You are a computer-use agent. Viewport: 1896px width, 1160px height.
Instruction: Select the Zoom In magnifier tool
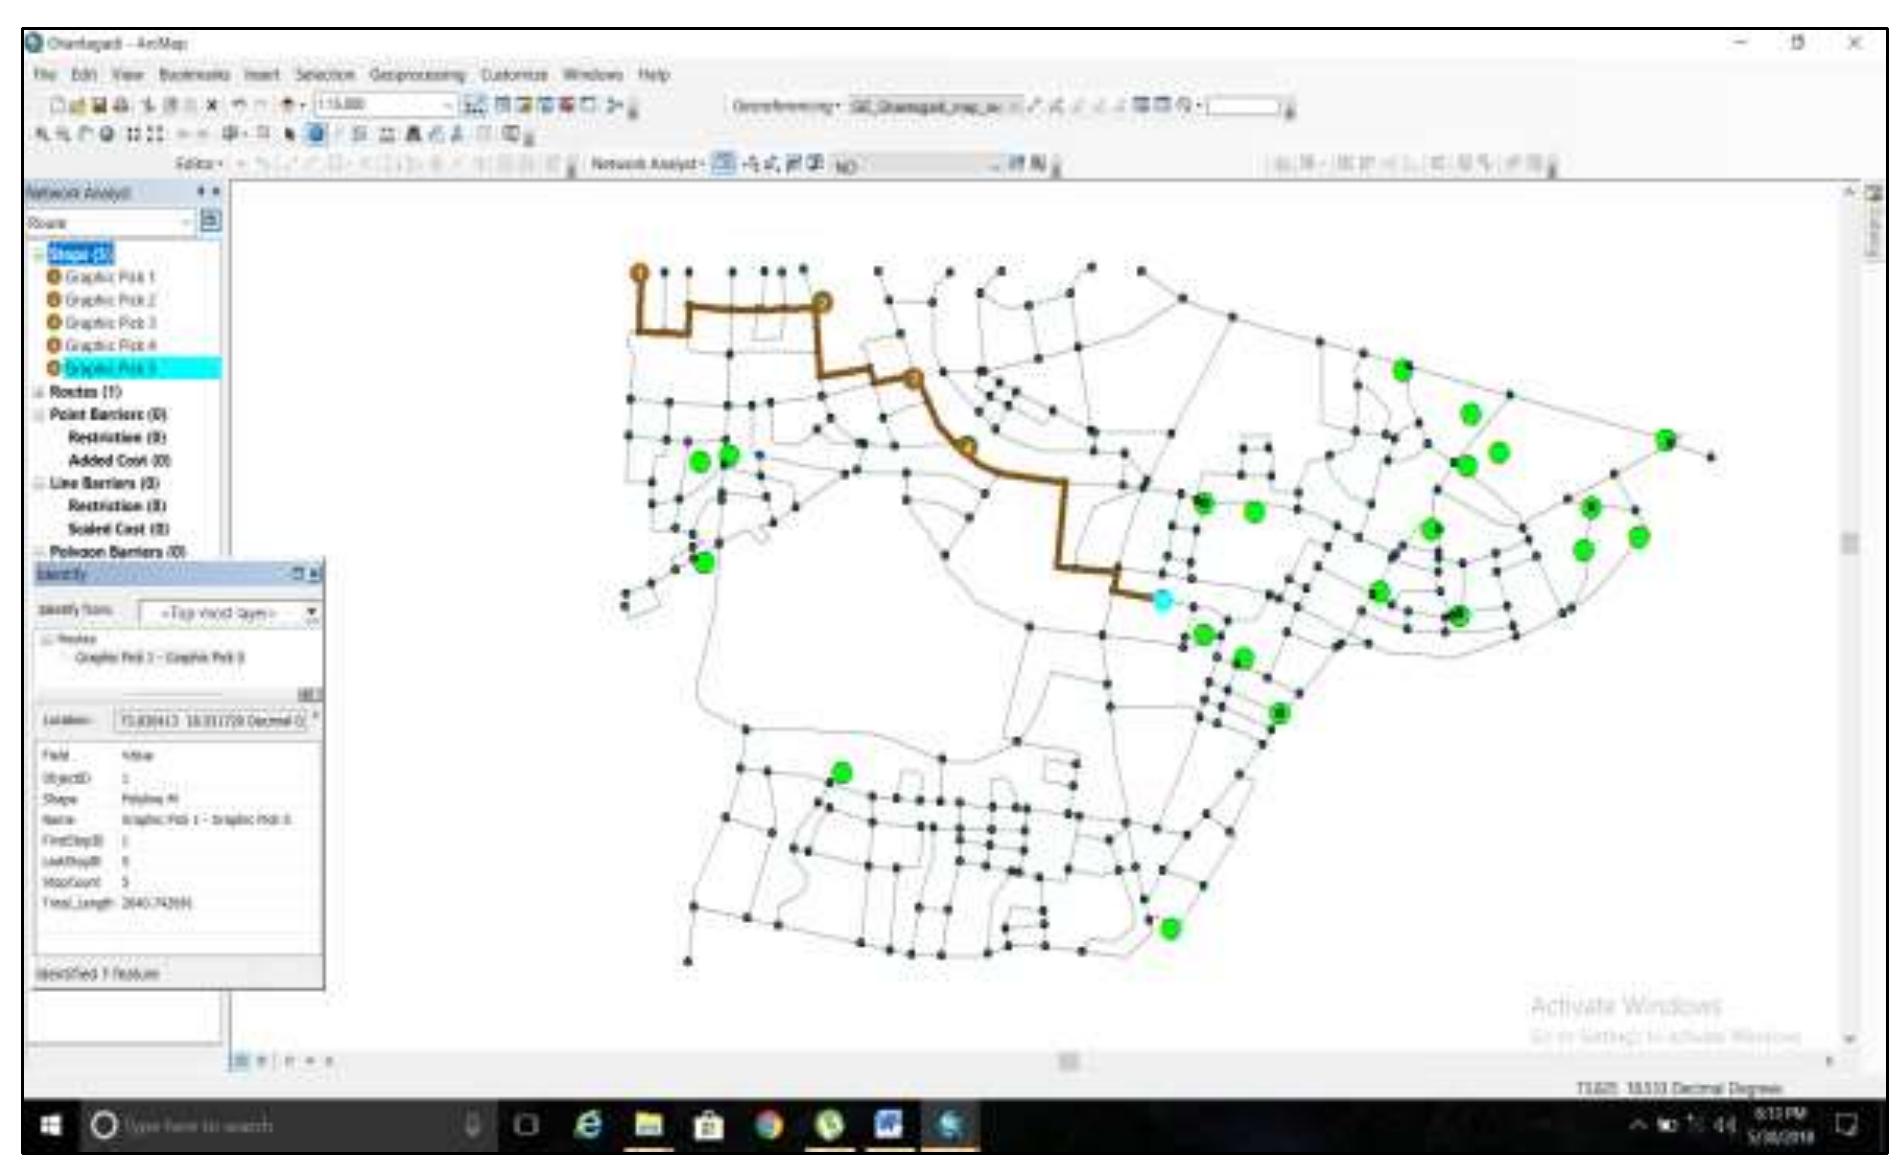(x=42, y=133)
